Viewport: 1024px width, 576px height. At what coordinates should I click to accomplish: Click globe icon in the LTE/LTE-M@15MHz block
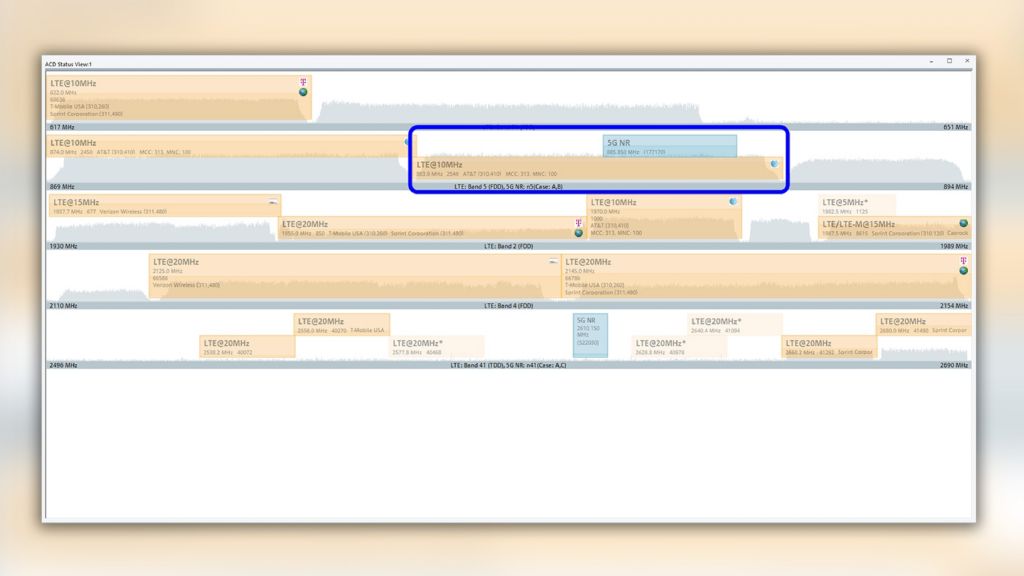click(963, 224)
